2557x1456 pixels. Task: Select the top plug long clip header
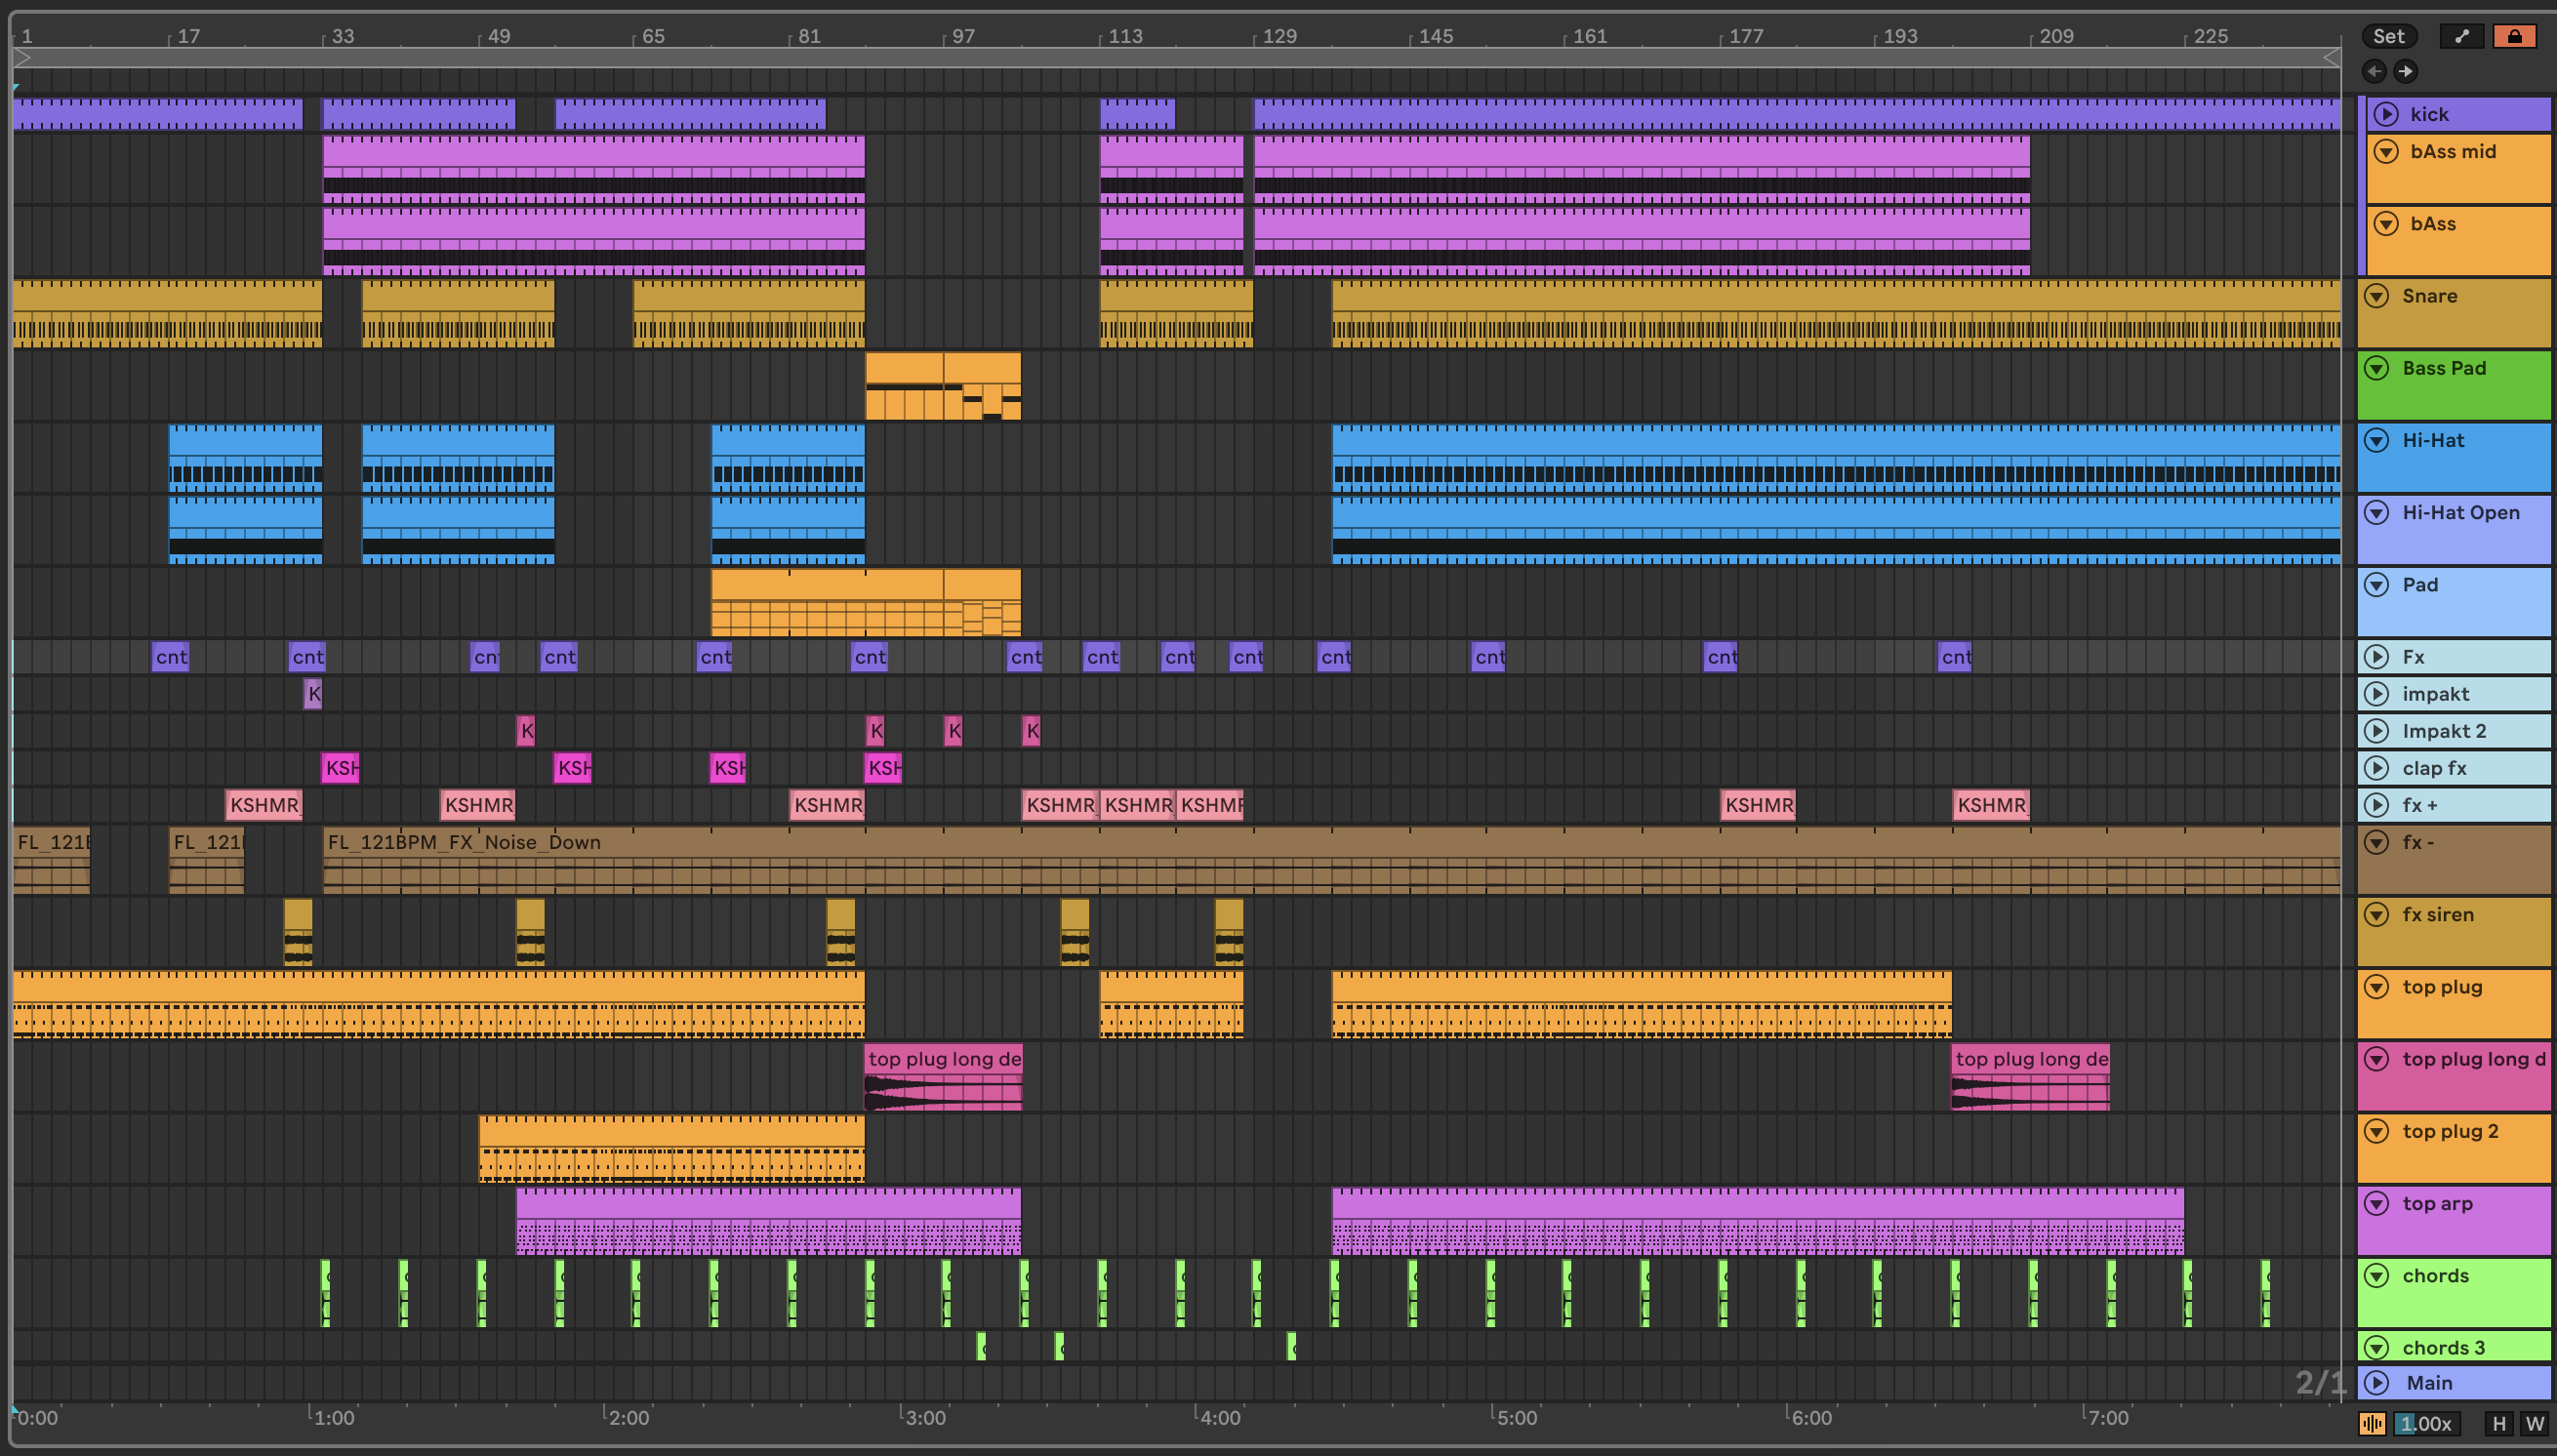[x=943, y=1059]
